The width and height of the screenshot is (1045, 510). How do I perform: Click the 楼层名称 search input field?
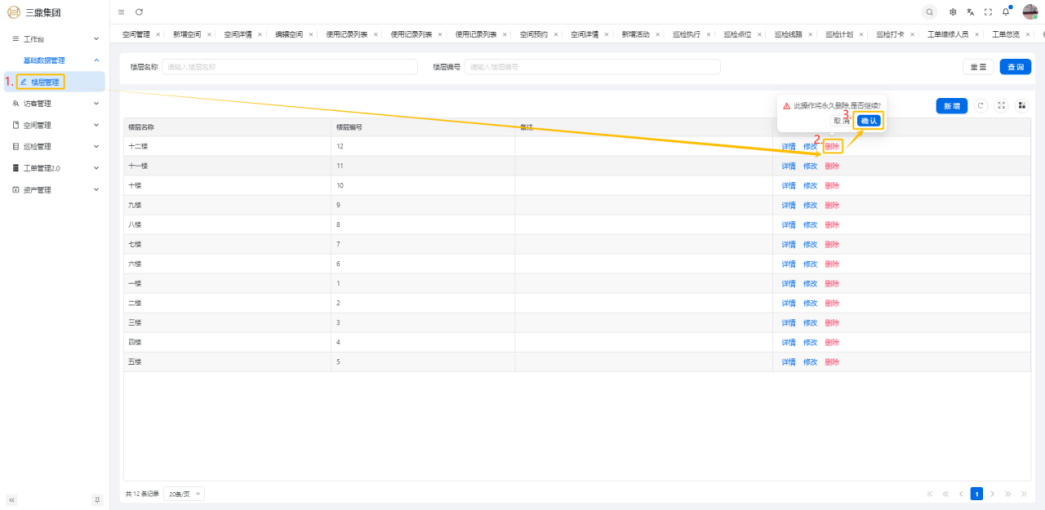[x=290, y=67]
